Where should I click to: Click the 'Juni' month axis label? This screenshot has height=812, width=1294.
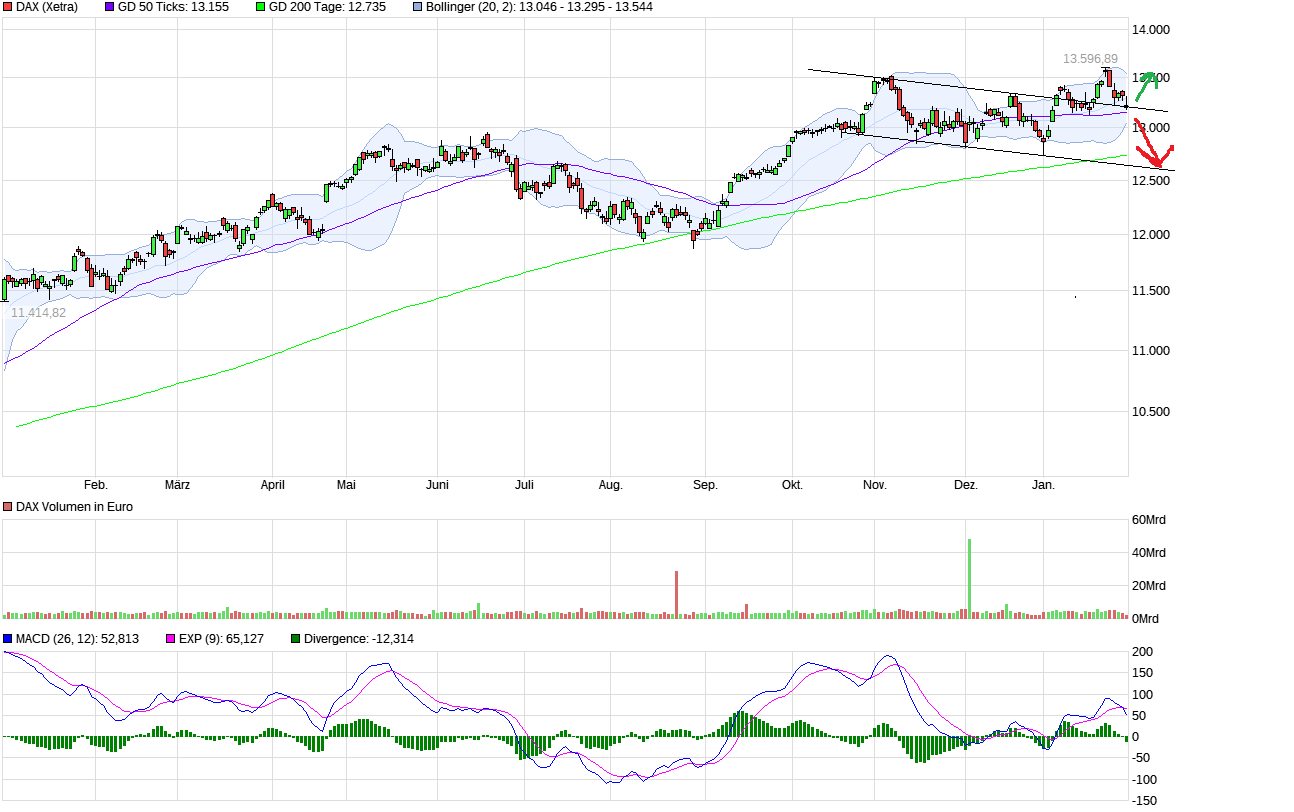pos(437,485)
